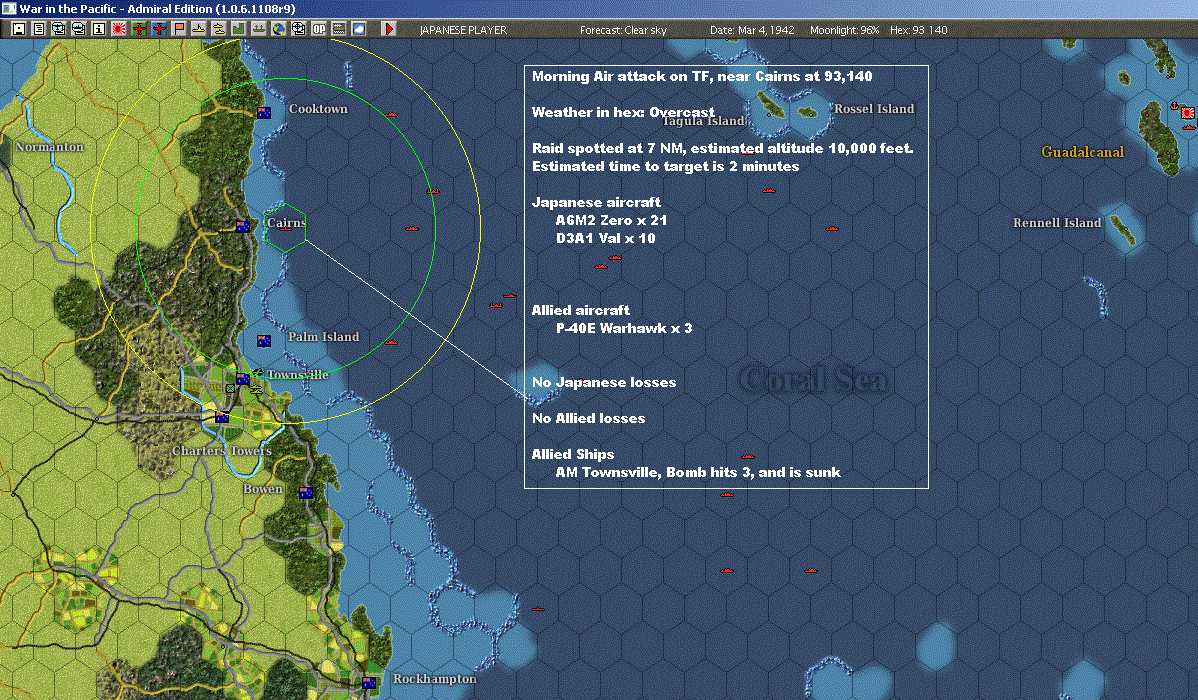
Task: Click the single yellow ship icon
Action: tap(199, 29)
